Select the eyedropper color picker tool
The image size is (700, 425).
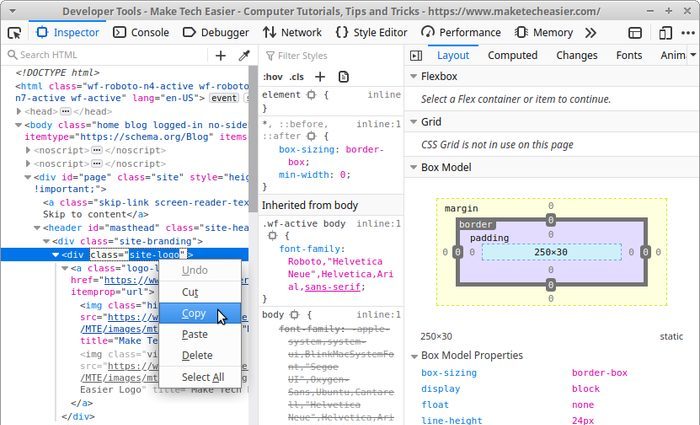tap(244, 55)
